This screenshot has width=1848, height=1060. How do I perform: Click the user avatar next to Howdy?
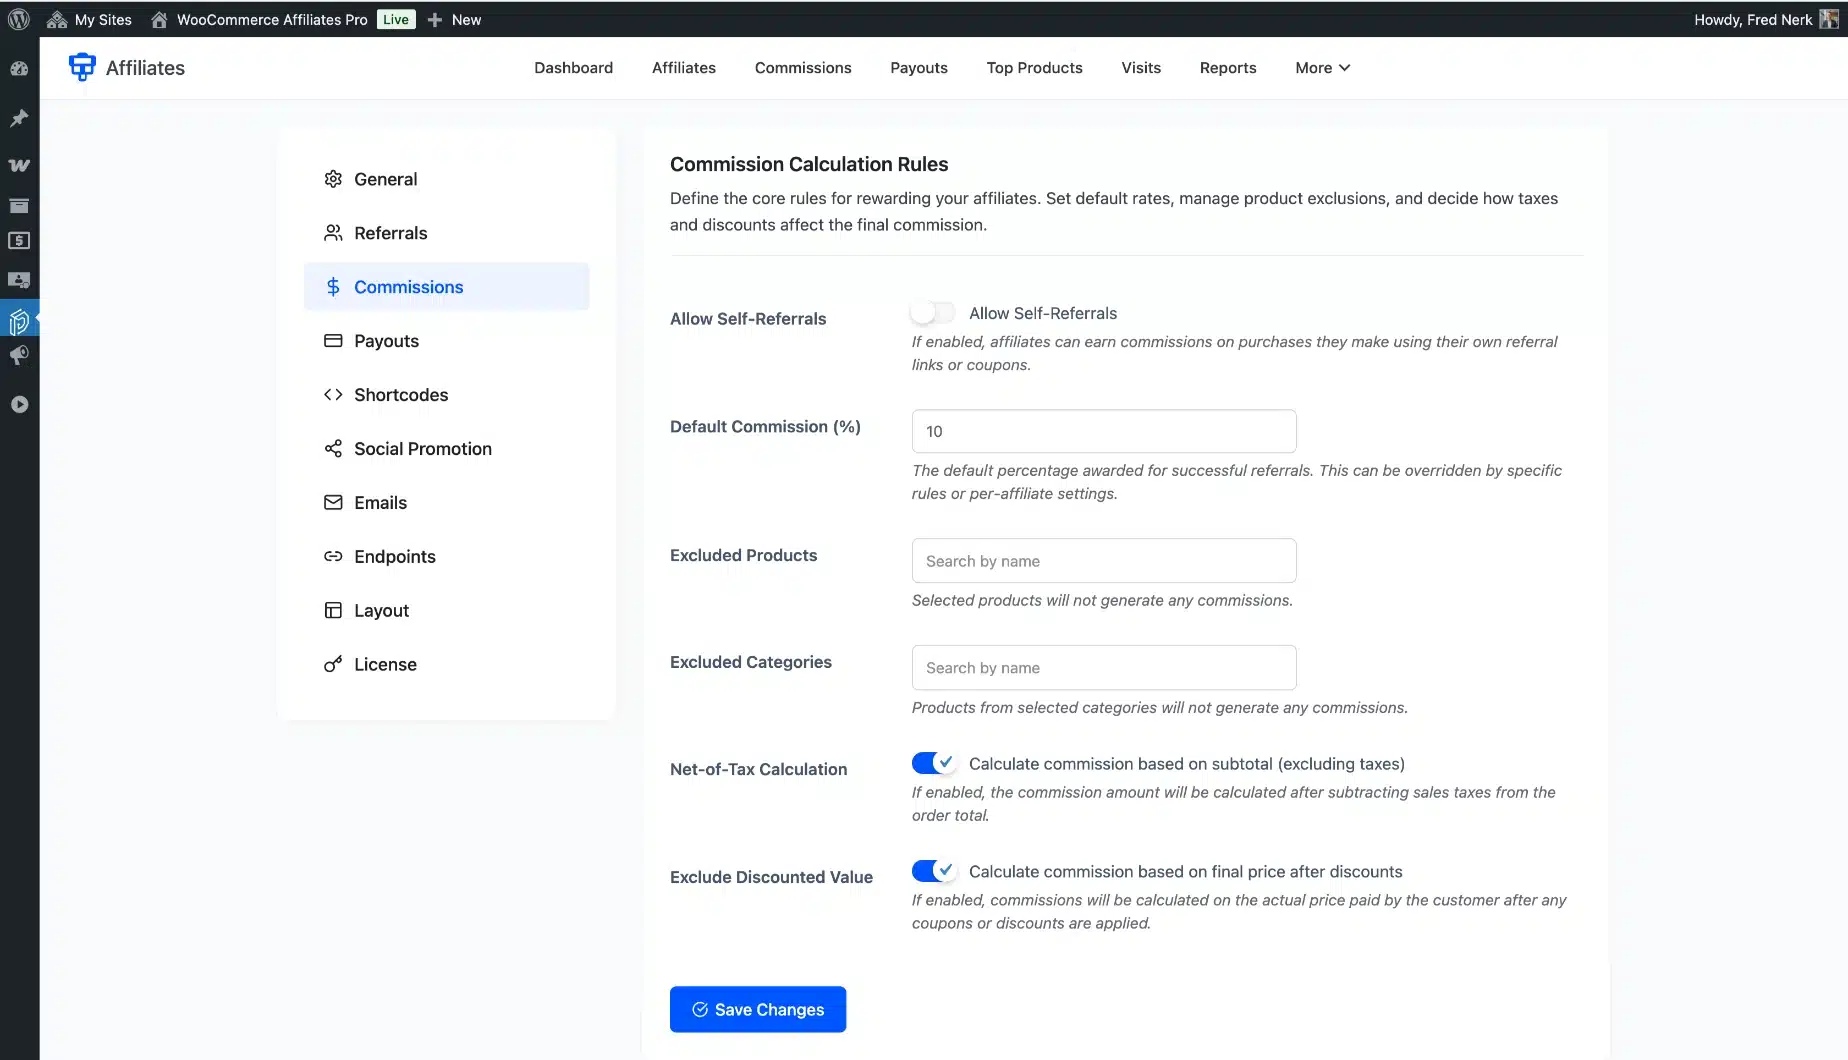coord(1828,19)
